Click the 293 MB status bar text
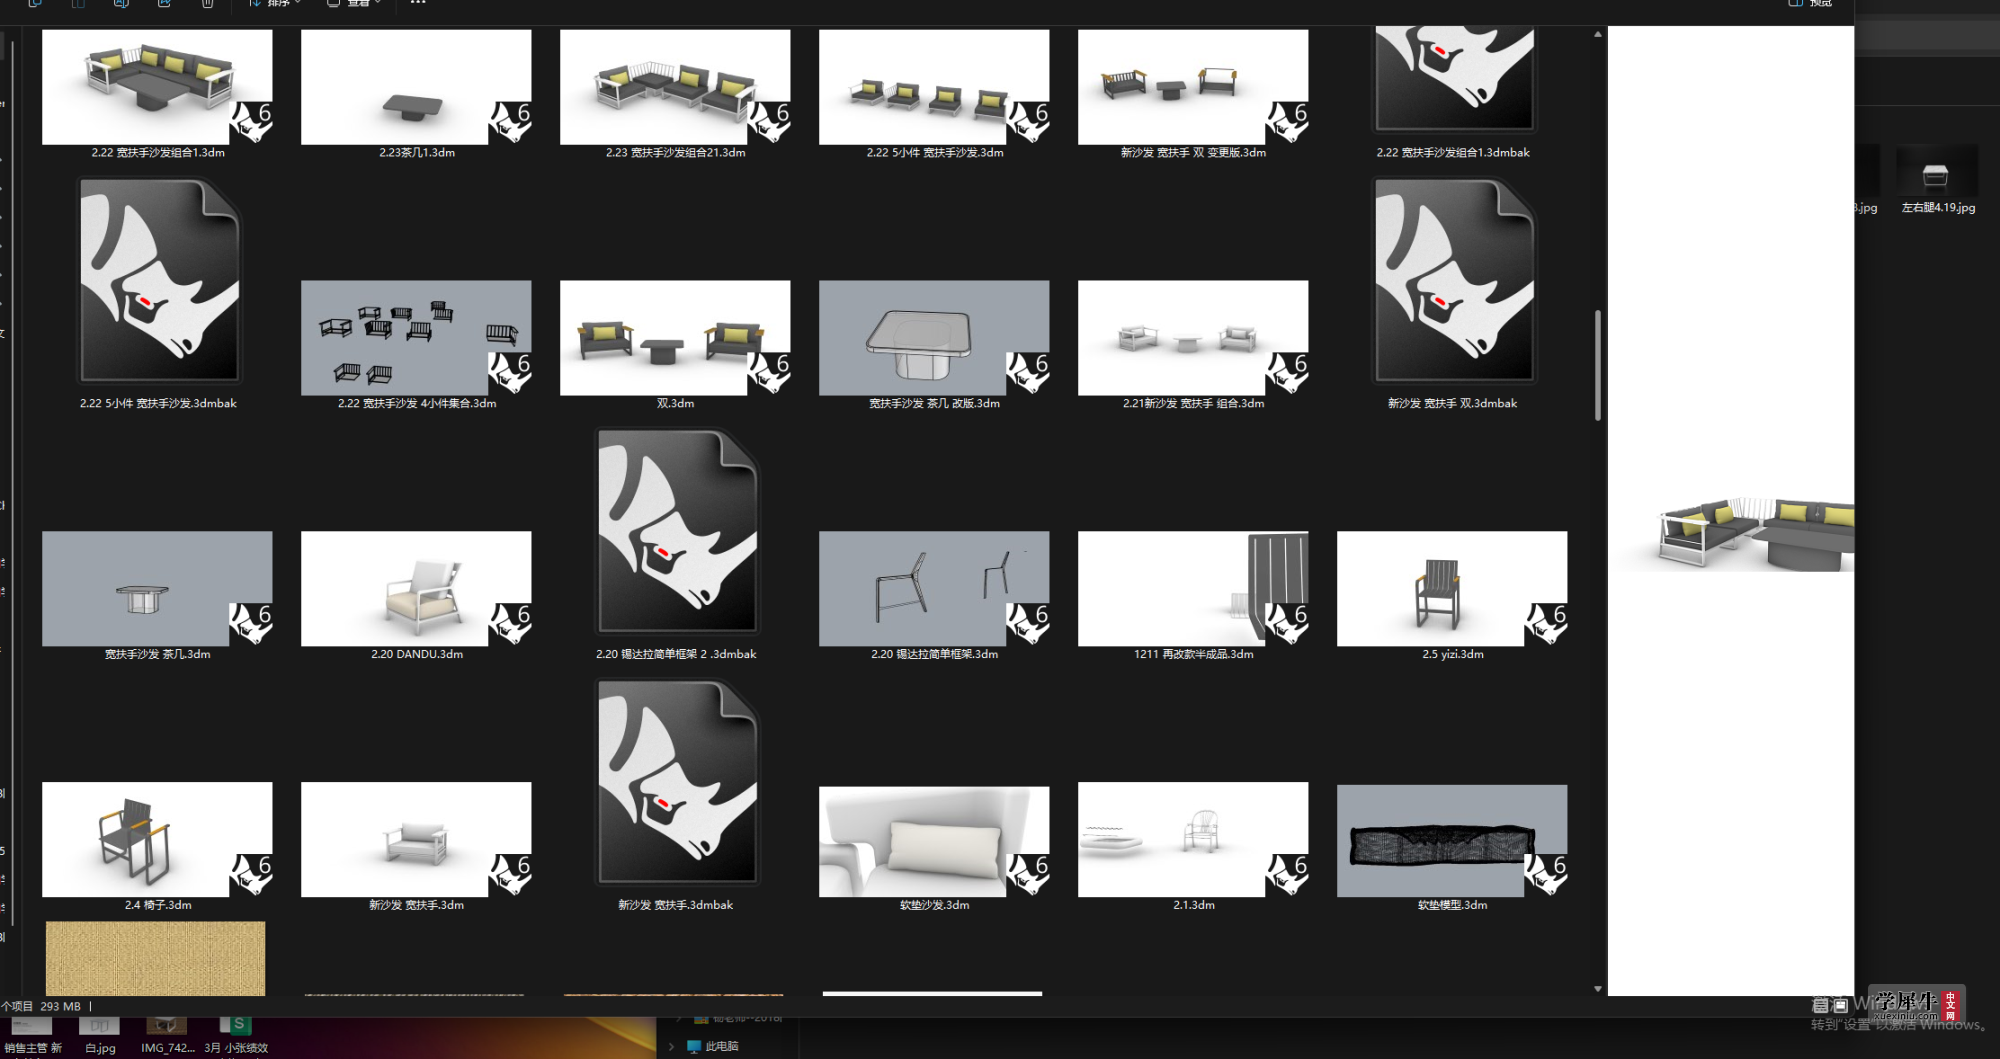2000x1059 pixels. coord(60,1007)
